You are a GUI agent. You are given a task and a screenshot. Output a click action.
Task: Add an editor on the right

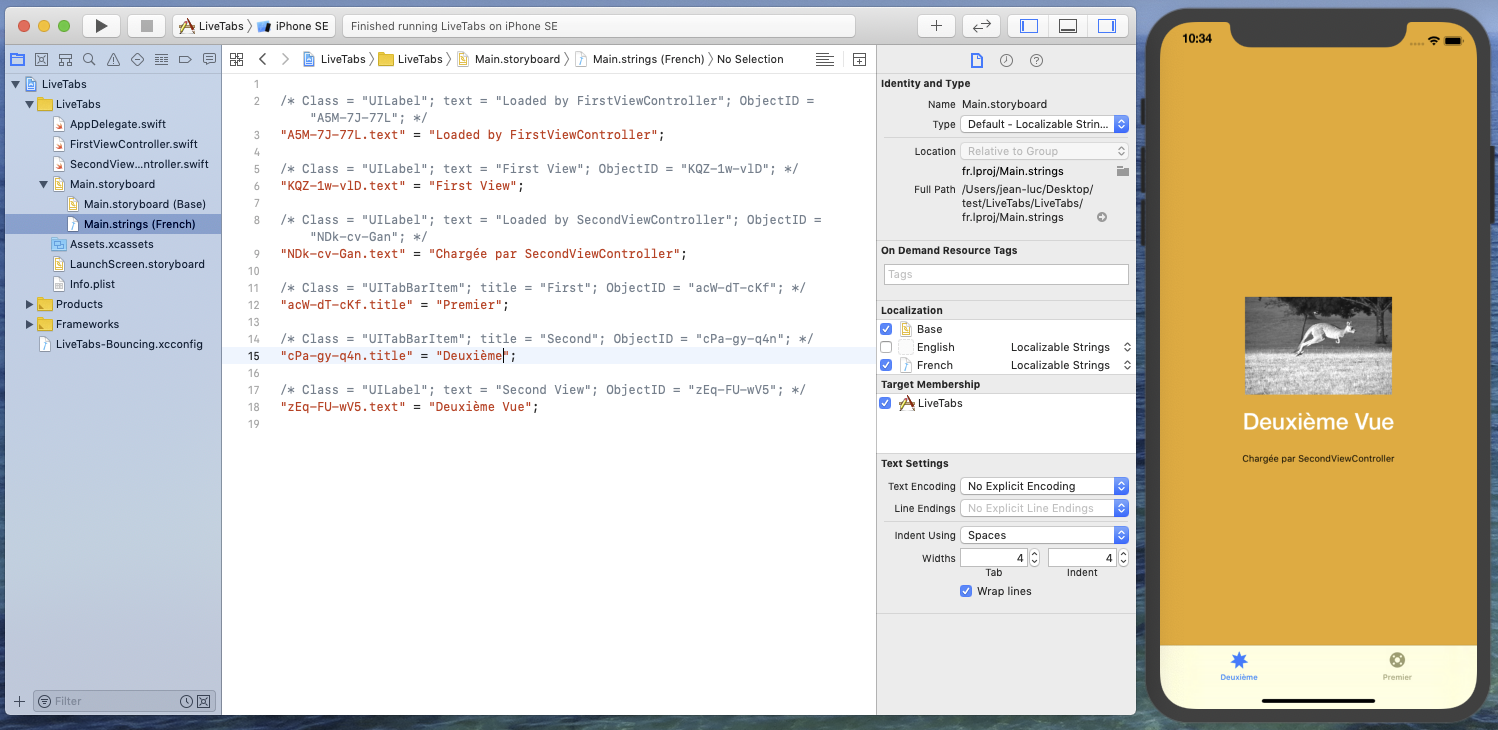coord(859,59)
